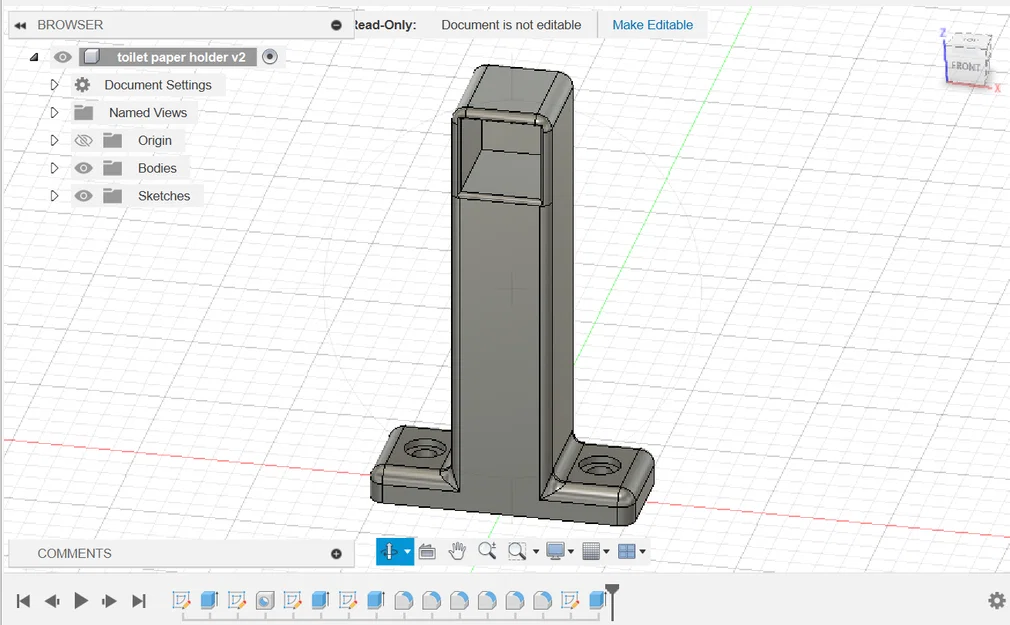Jump to the beginning of the timeline
The width and height of the screenshot is (1010, 625).
point(23,601)
